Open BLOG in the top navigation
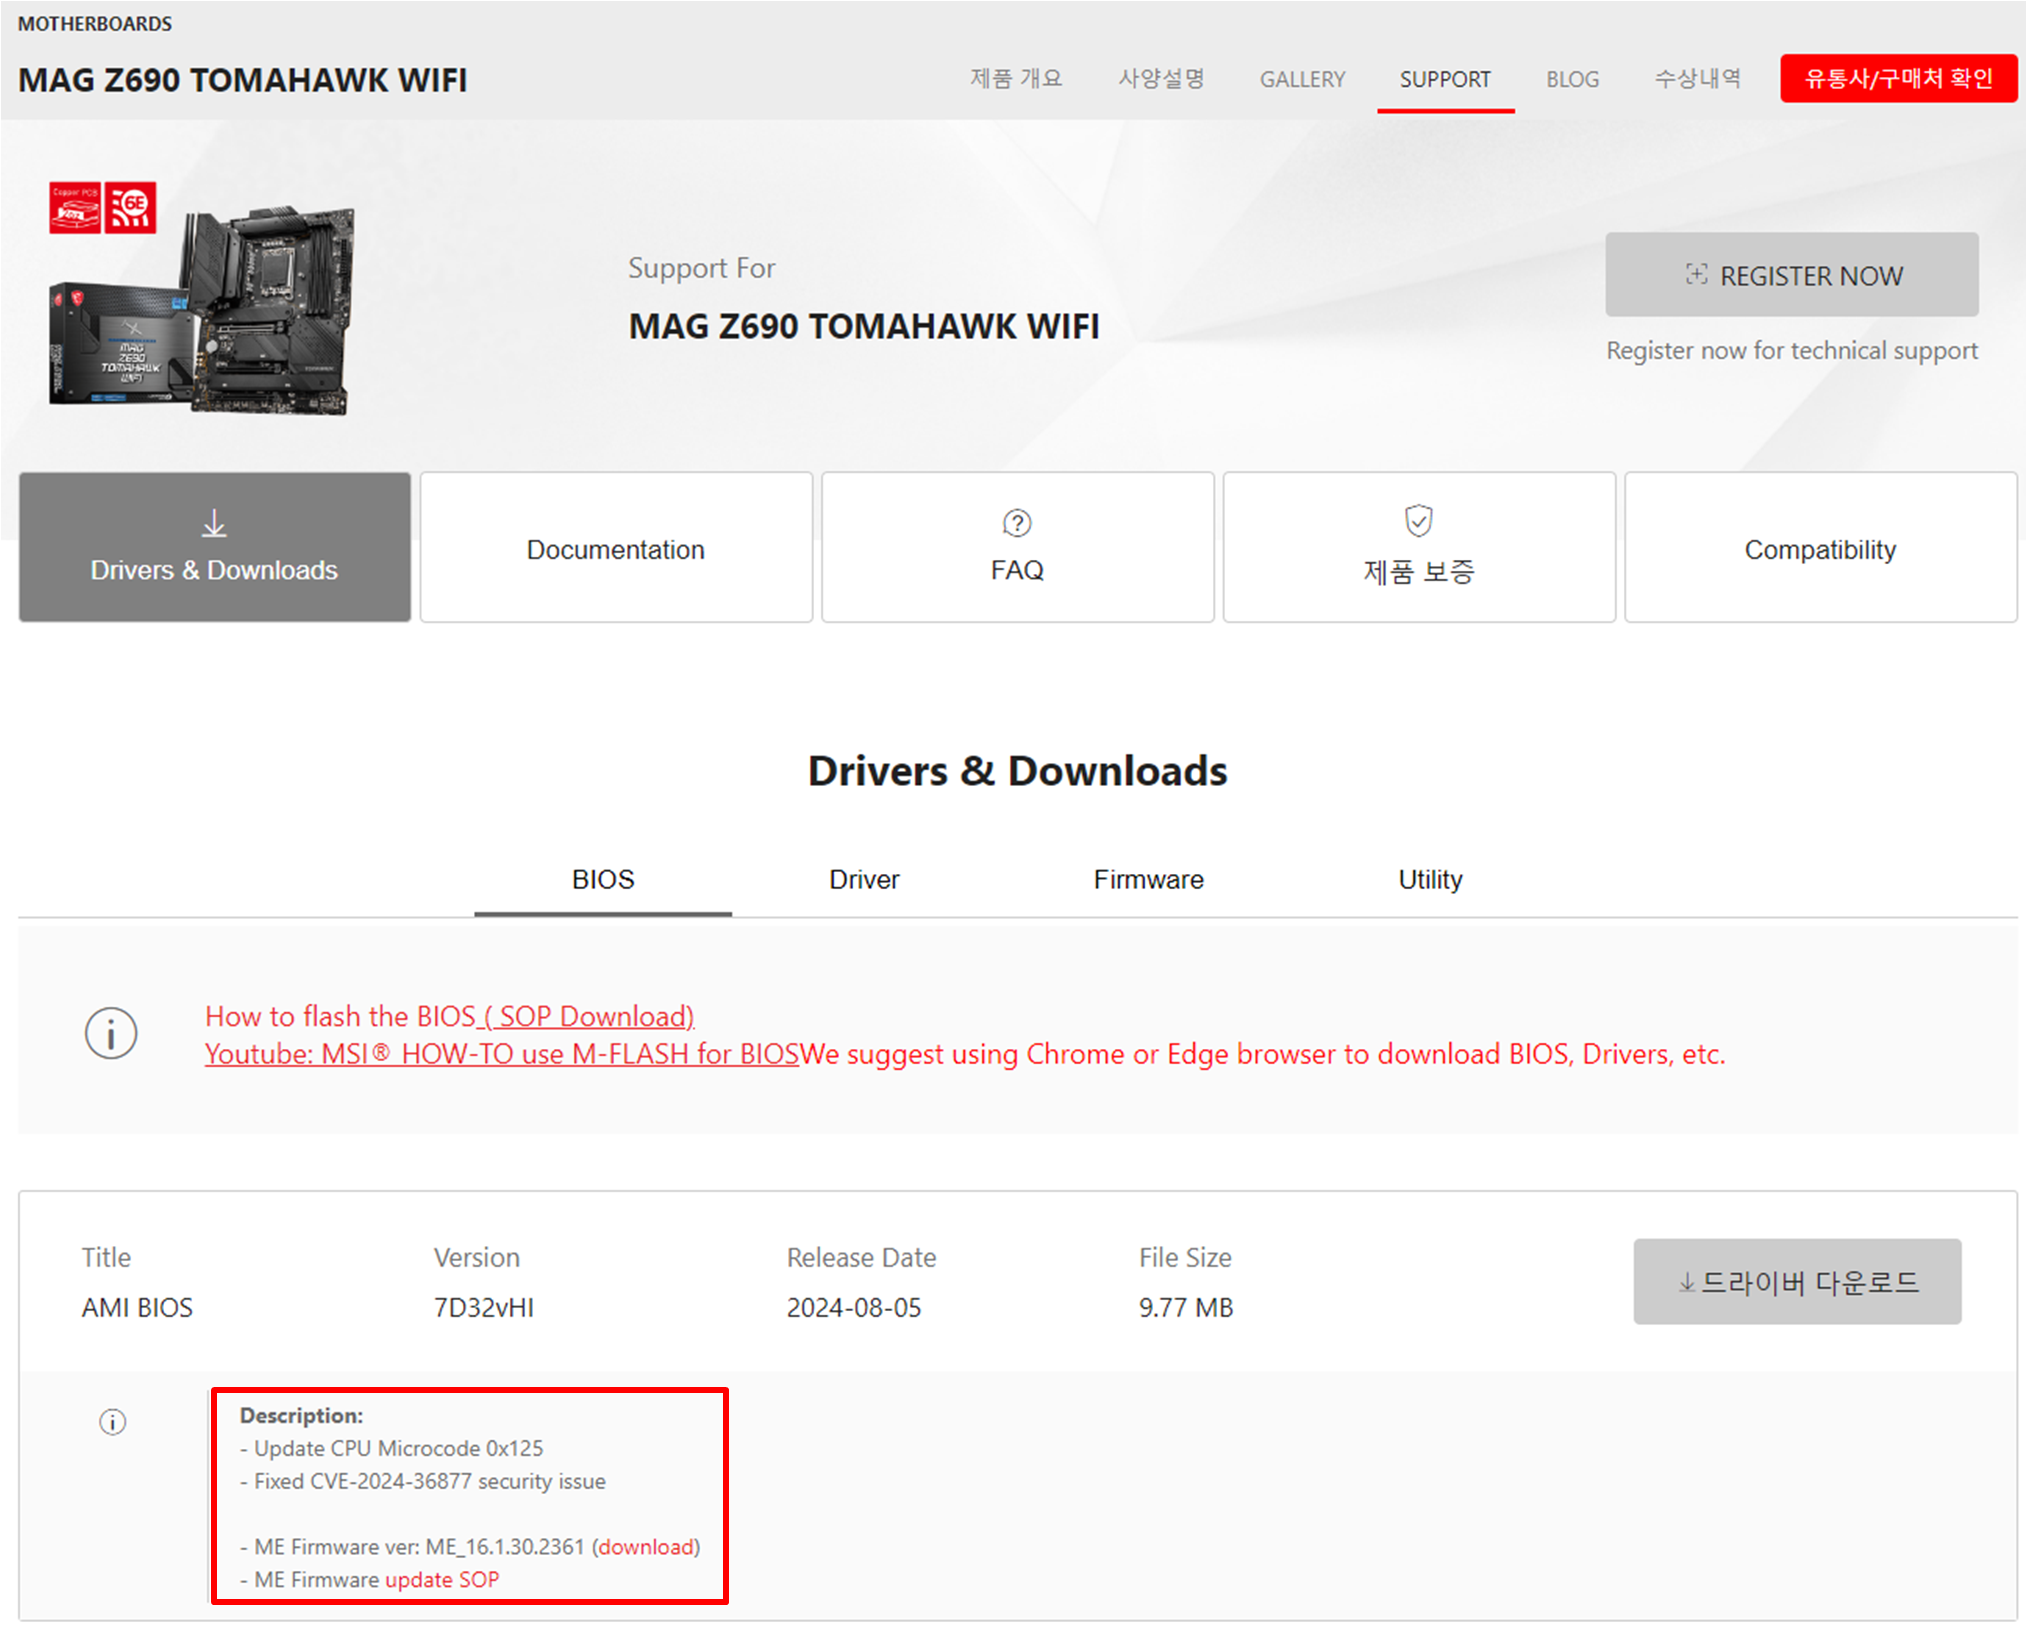This screenshot has height=1635, width=2027. pos(1572,79)
